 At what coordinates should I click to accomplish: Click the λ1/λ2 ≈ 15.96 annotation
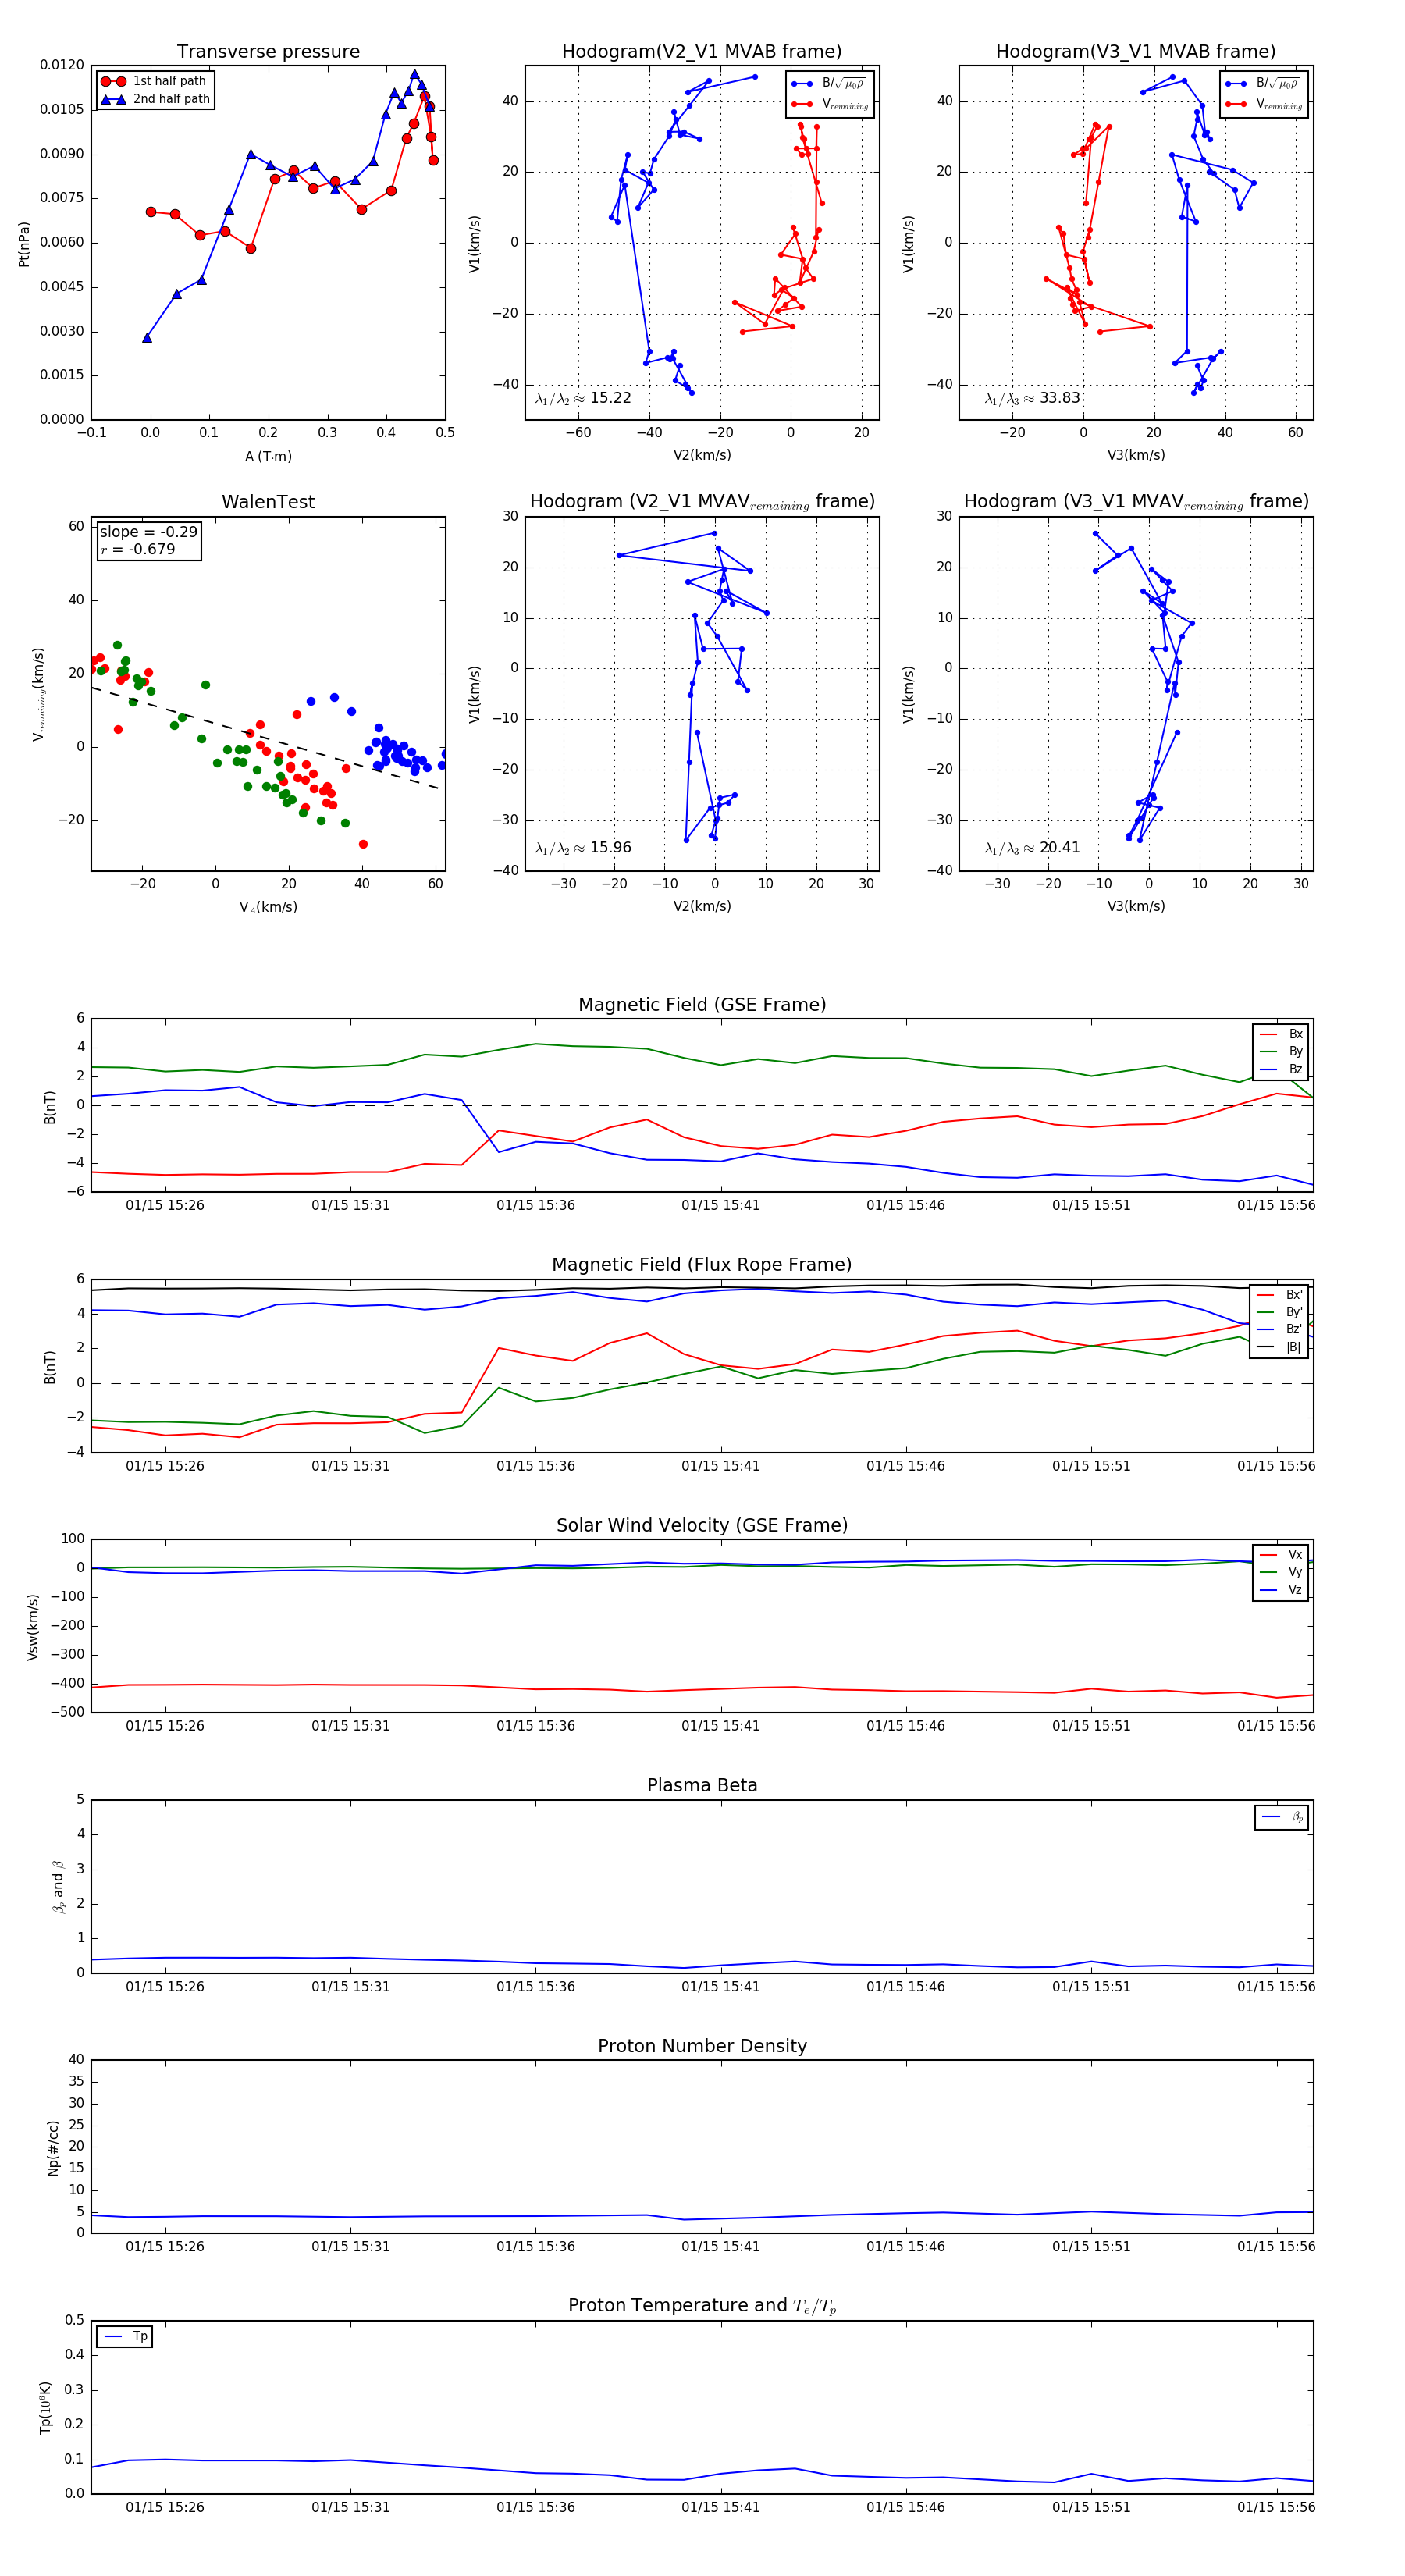pyautogui.click(x=583, y=848)
